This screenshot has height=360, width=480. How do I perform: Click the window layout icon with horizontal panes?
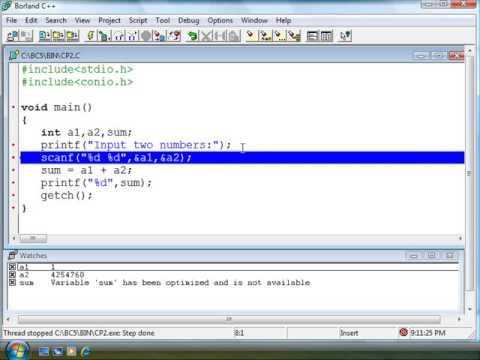[313, 36]
